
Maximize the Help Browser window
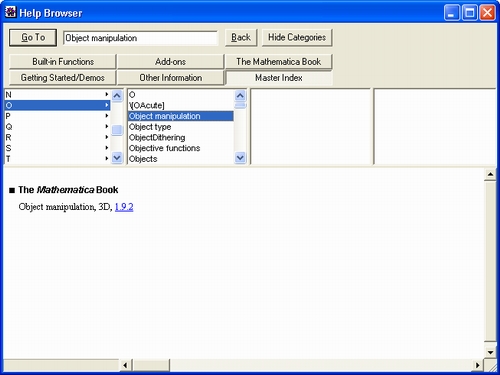(x=469, y=13)
